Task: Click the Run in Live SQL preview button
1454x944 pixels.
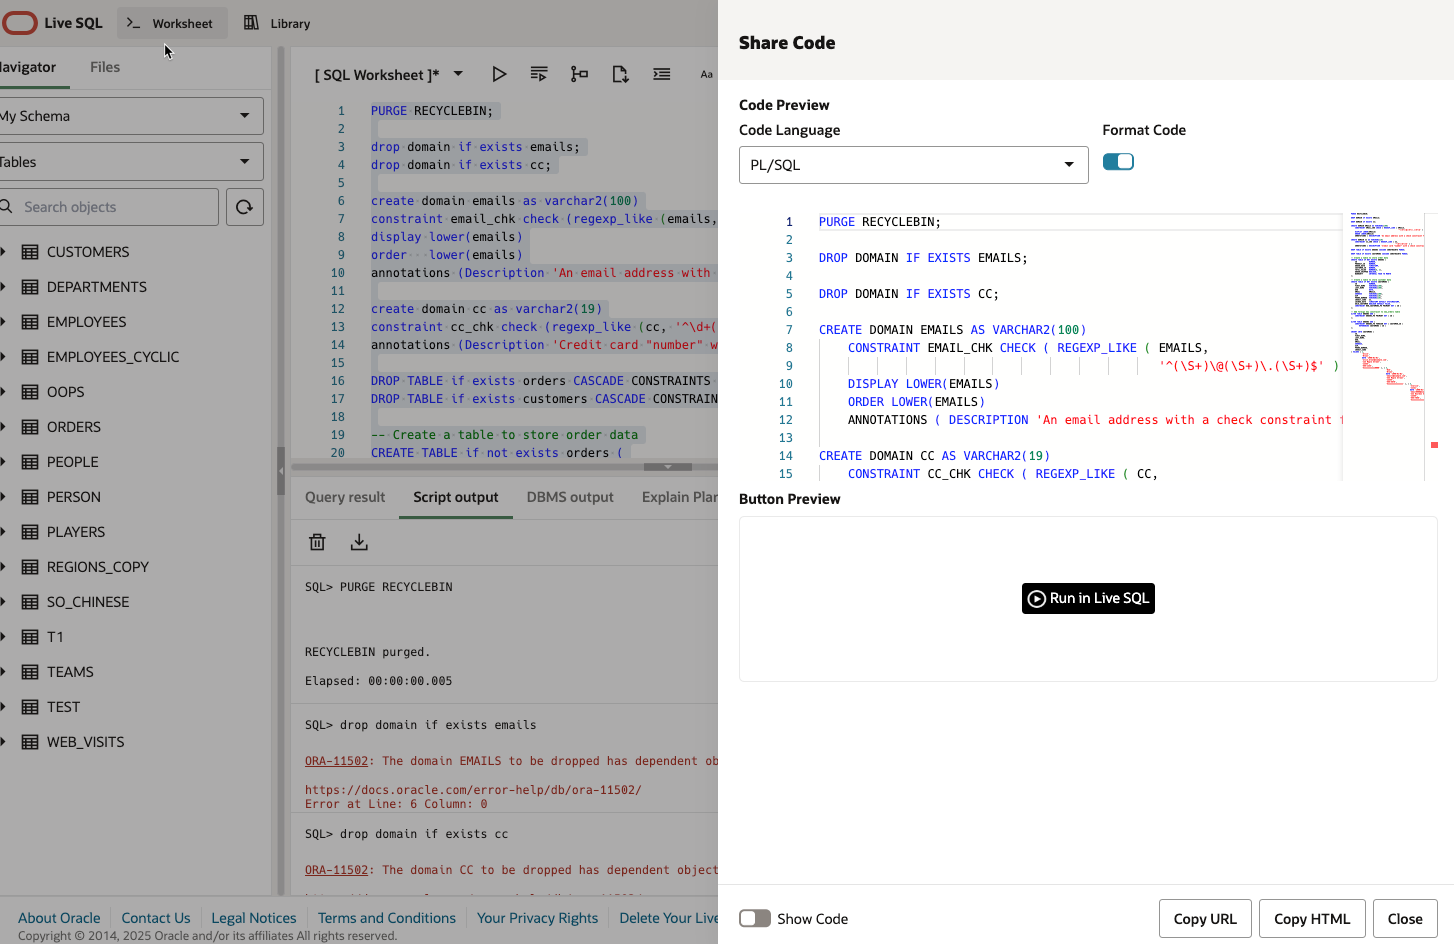Action: [1088, 598]
